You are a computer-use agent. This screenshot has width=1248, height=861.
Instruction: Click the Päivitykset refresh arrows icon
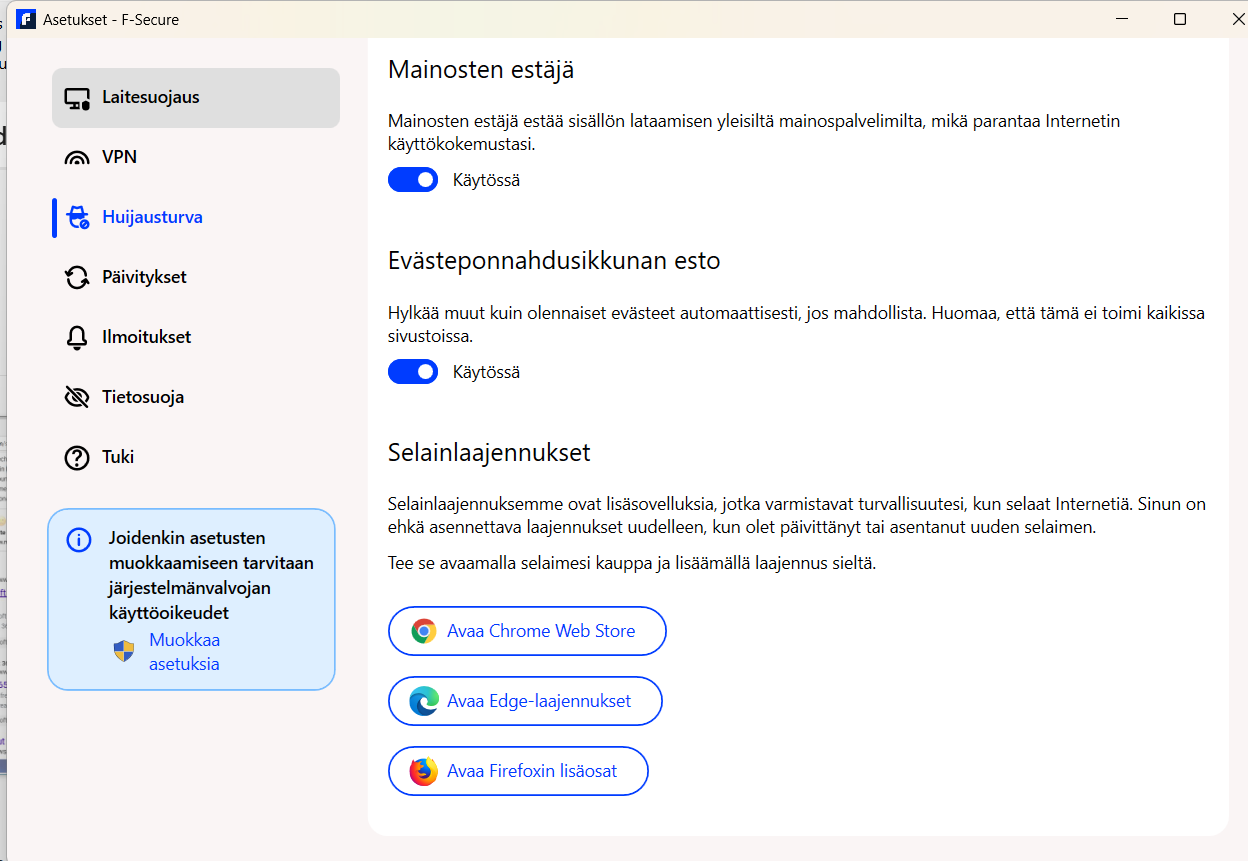pyautogui.click(x=77, y=278)
